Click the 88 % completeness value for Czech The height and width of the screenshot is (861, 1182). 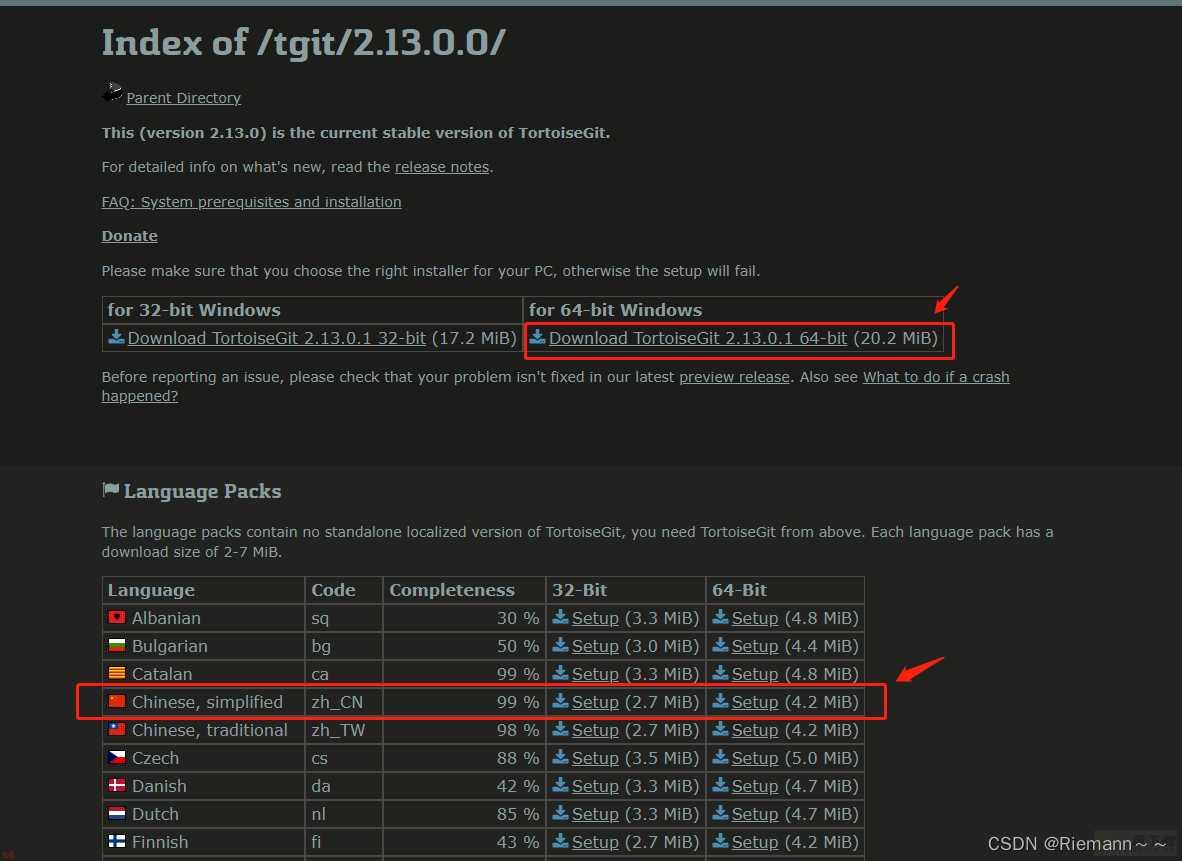518,758
